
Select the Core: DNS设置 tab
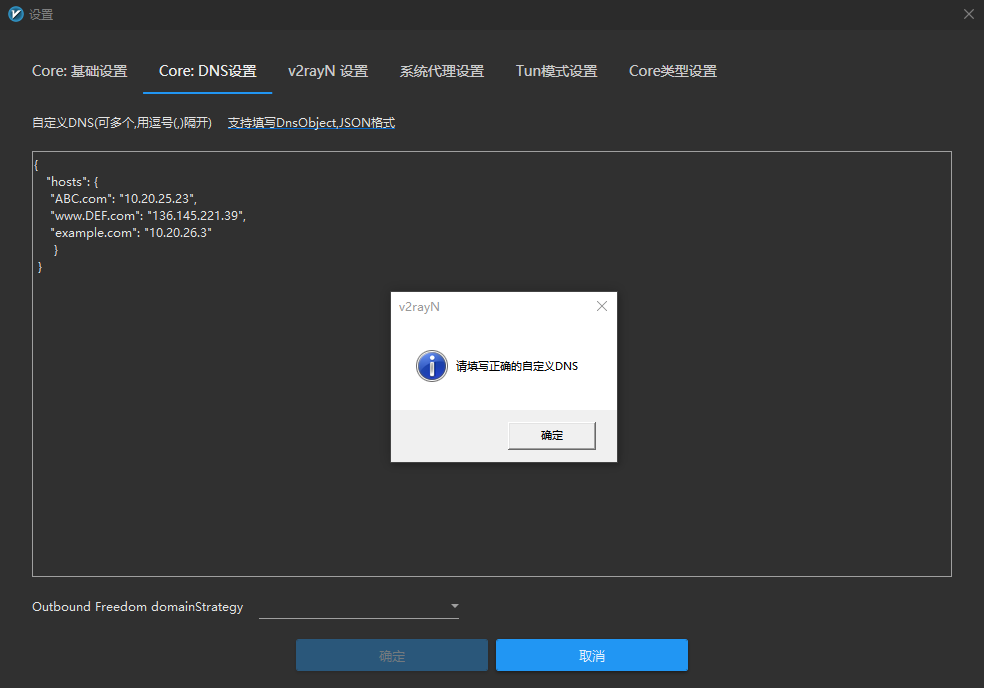click(x=207, y=71)
